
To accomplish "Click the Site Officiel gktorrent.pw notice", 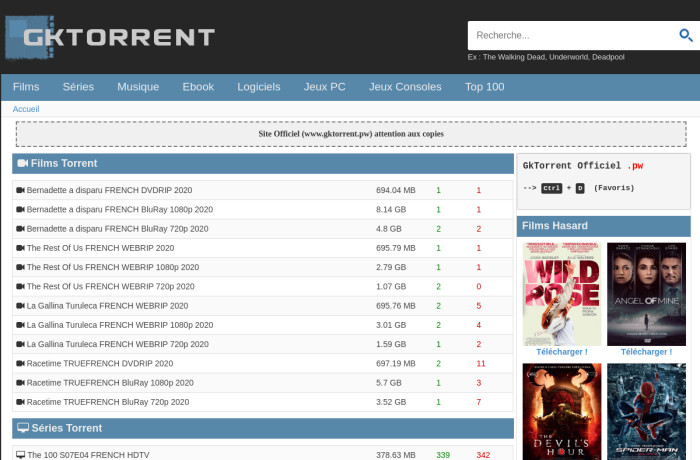I will 351,134.
